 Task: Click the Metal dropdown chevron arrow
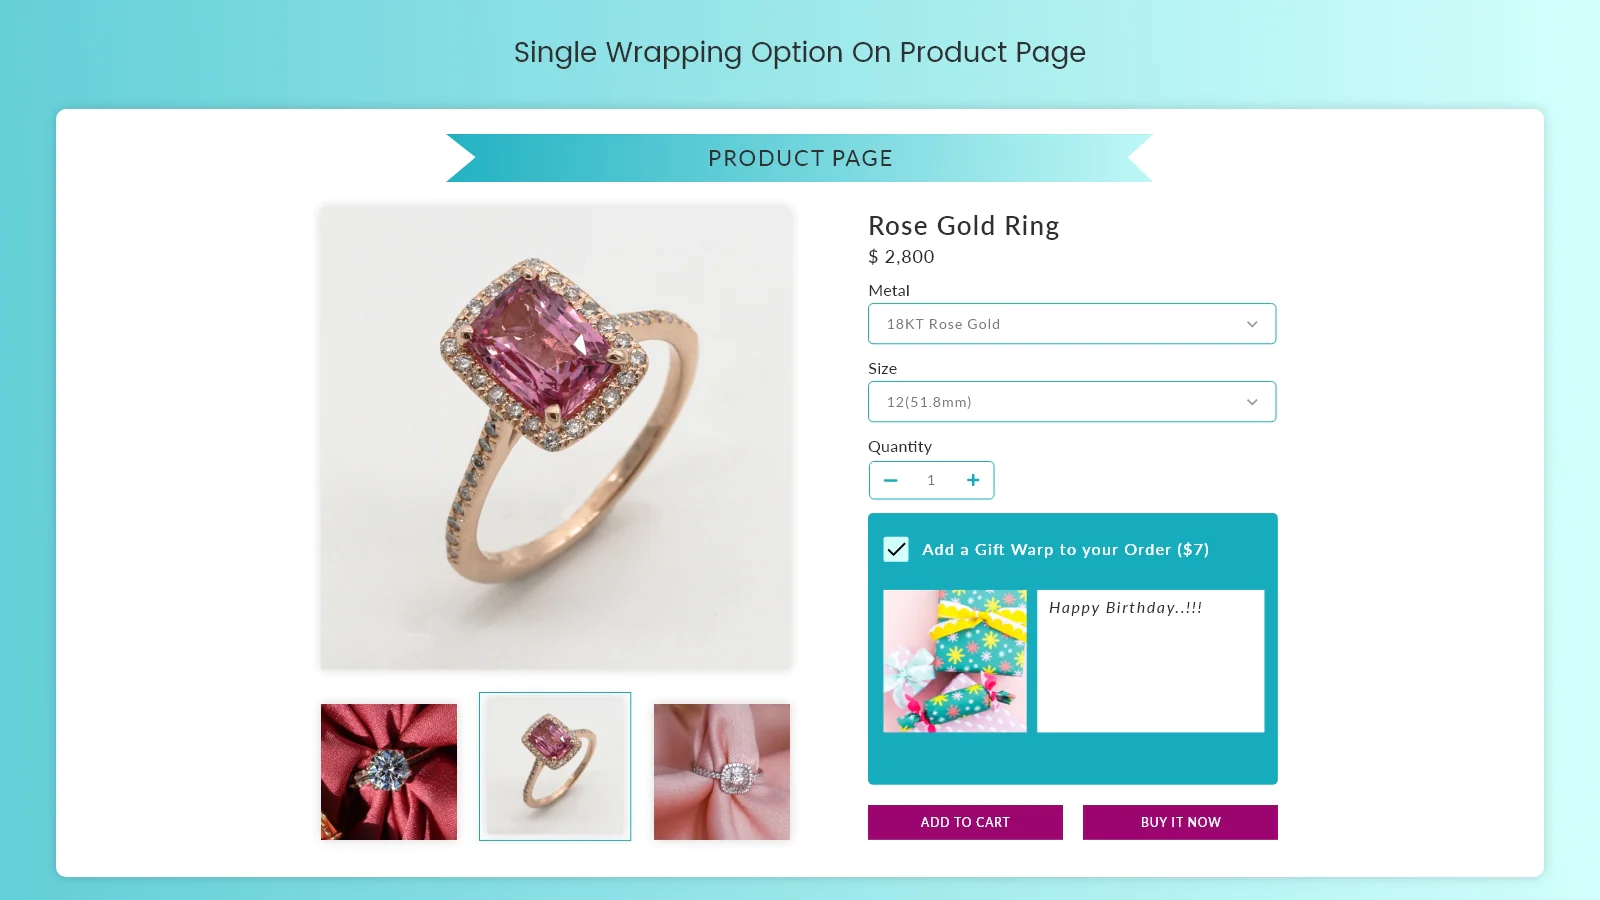pos(1252,324)
